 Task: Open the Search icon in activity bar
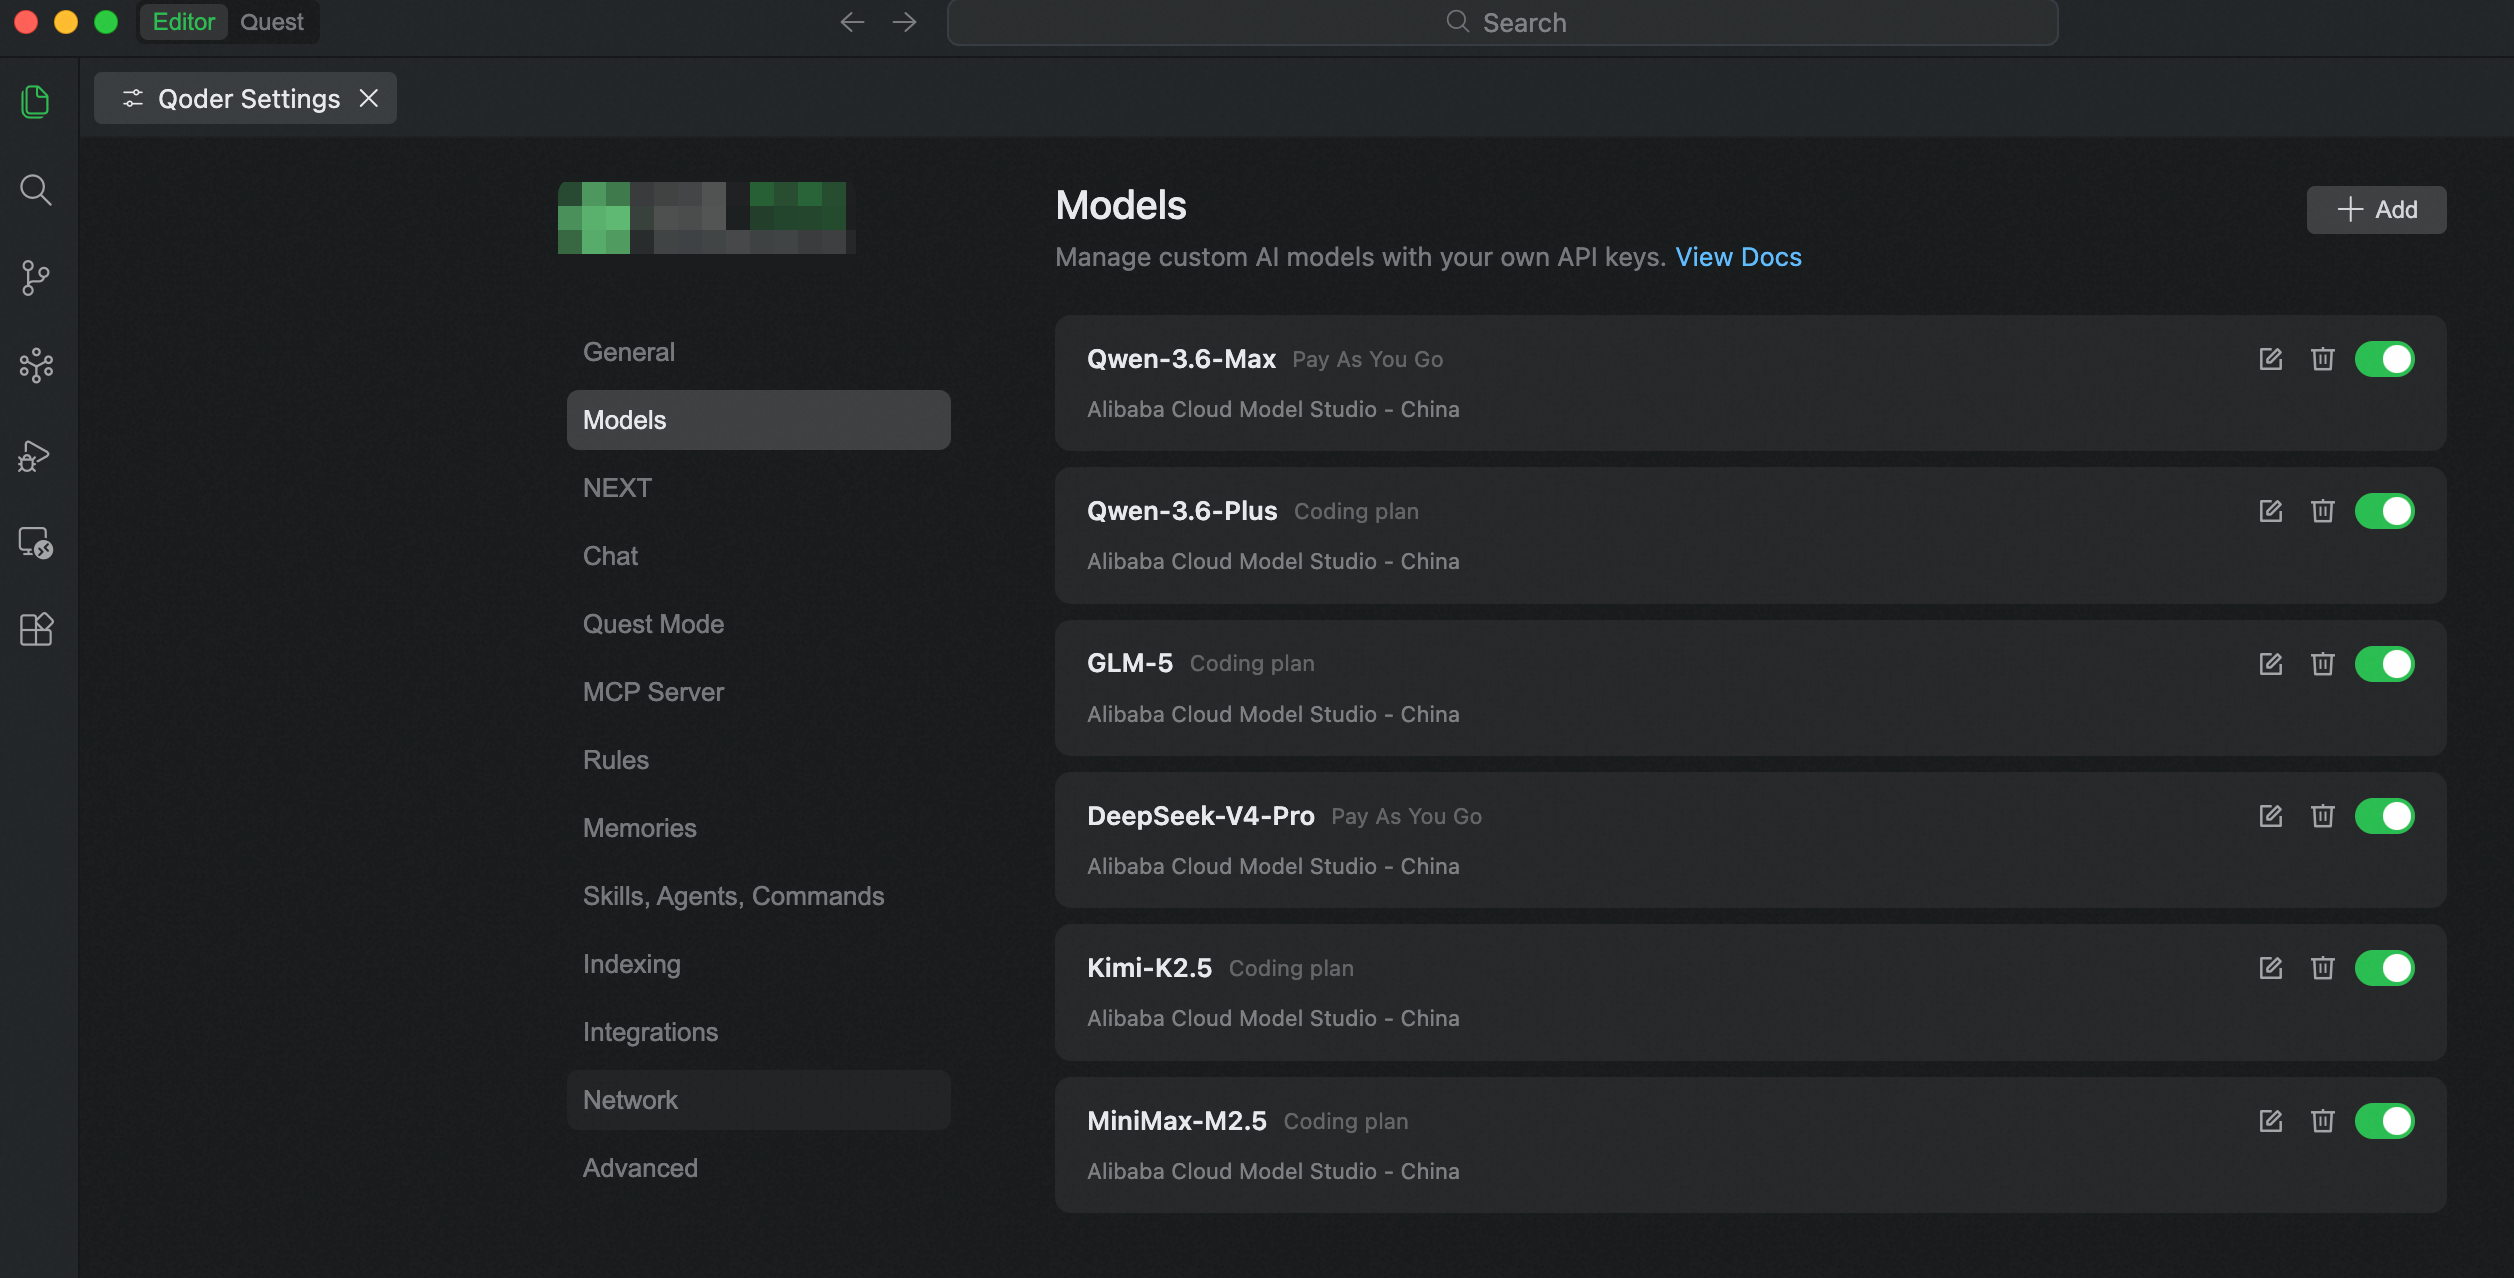pos(36,189)
